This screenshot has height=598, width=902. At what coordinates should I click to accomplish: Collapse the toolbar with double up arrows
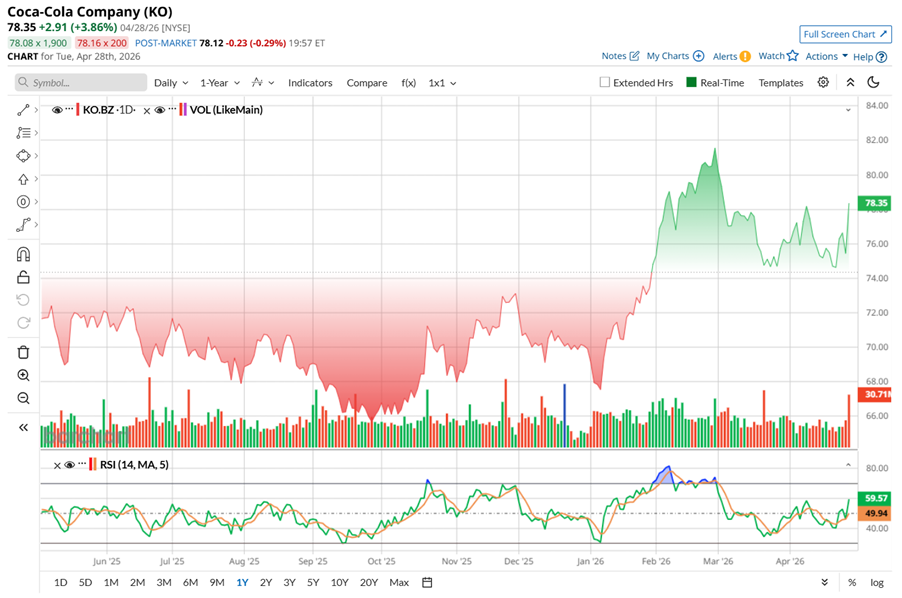(x=850, y=82)
